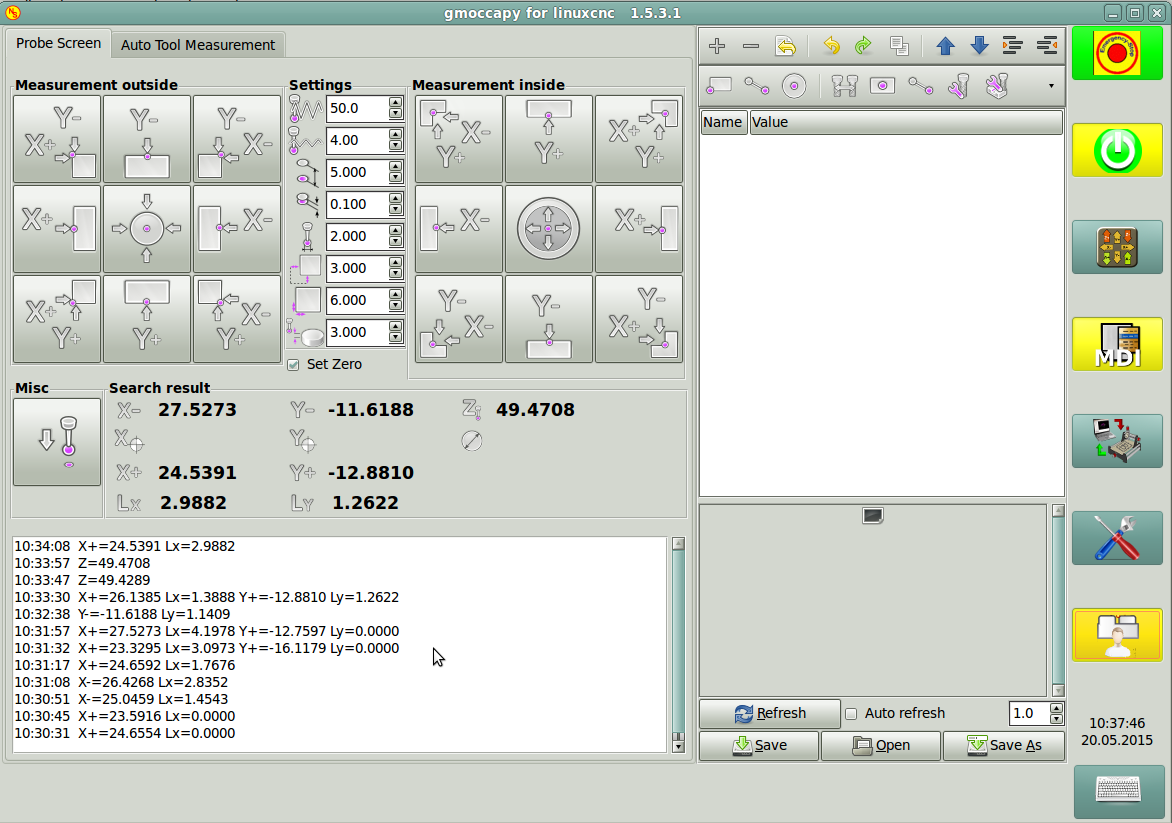Click the blue move up arrow
The width and height of the screenshot is (1172, 823).
coord(945,46)
